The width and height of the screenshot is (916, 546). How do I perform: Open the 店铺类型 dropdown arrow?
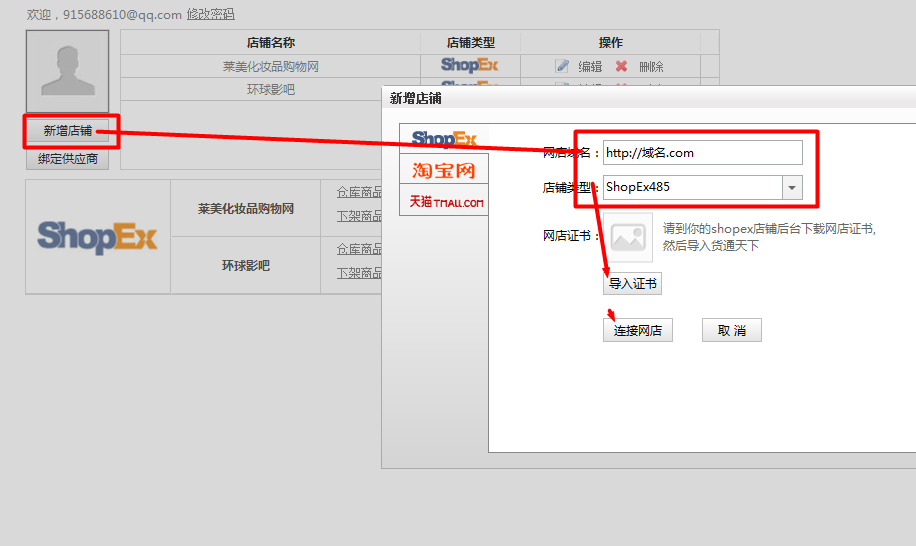coord(792,187)
